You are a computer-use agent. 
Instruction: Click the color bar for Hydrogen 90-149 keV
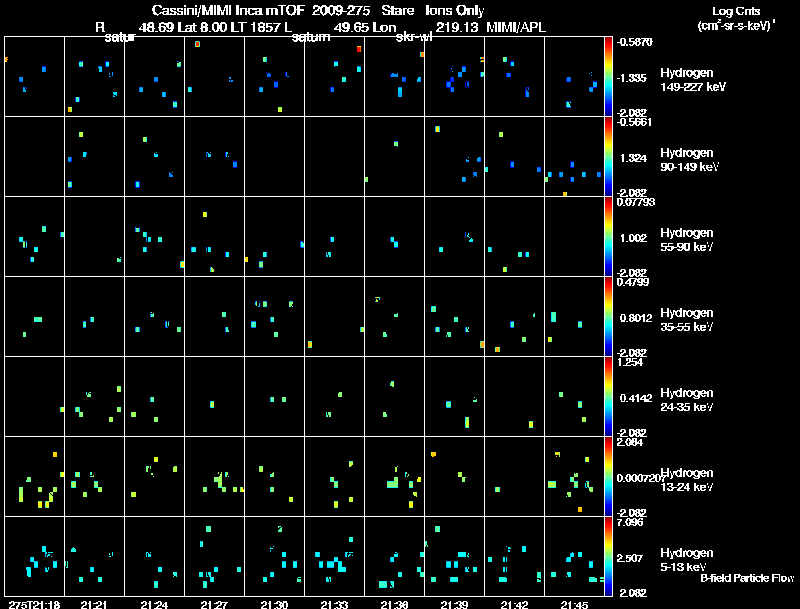coord(608,157)
